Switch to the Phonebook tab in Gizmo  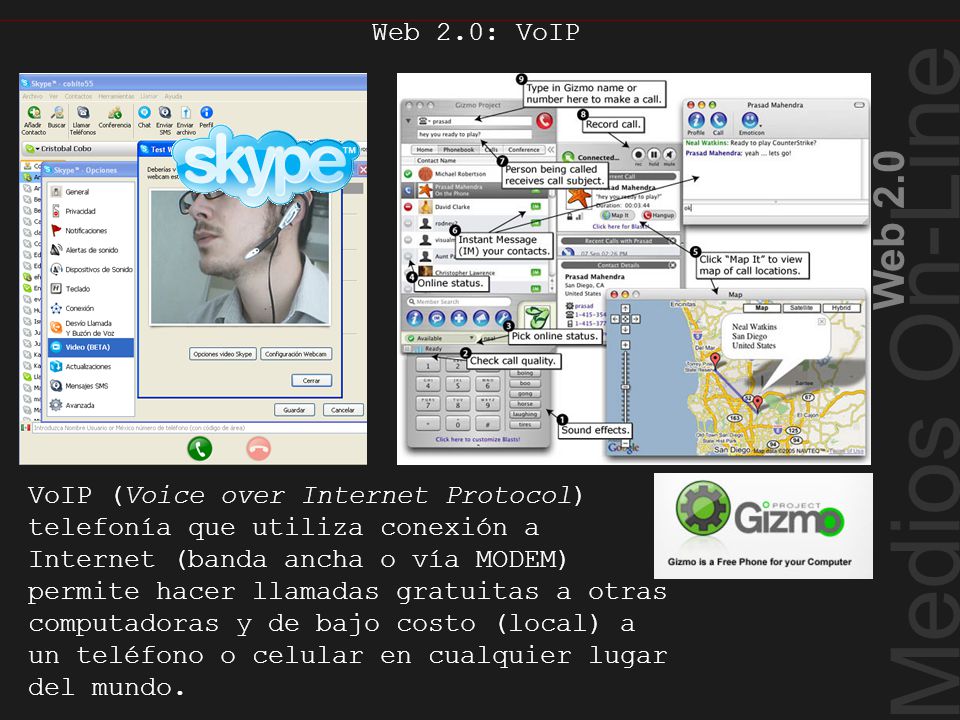pos(459,149)
